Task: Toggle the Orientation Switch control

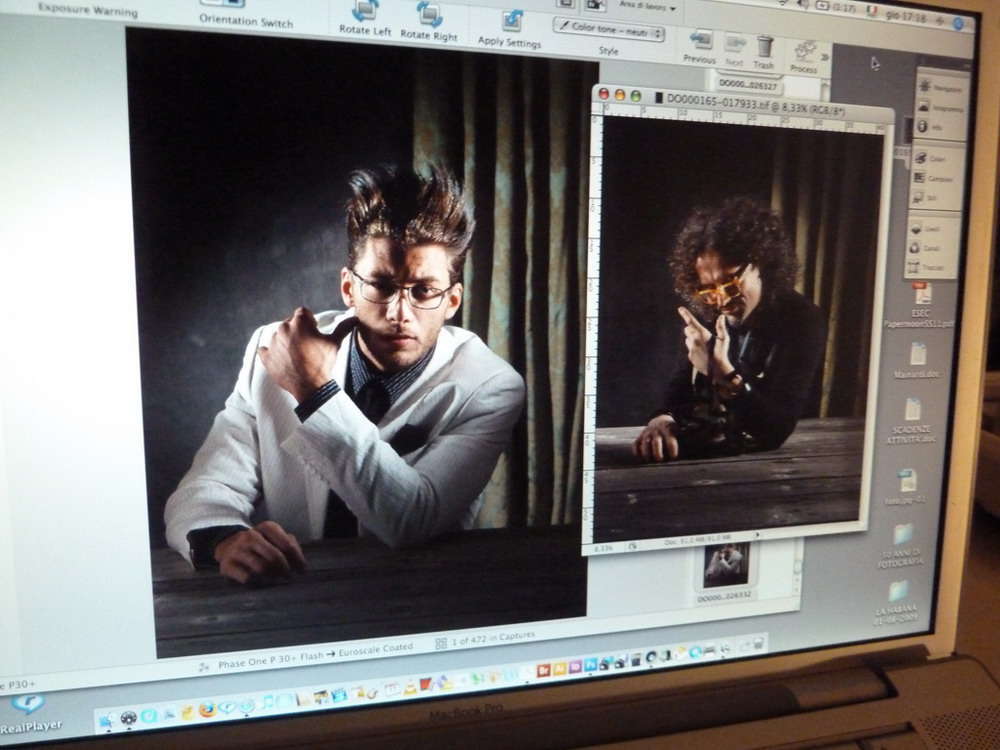Action: [245, 20]
